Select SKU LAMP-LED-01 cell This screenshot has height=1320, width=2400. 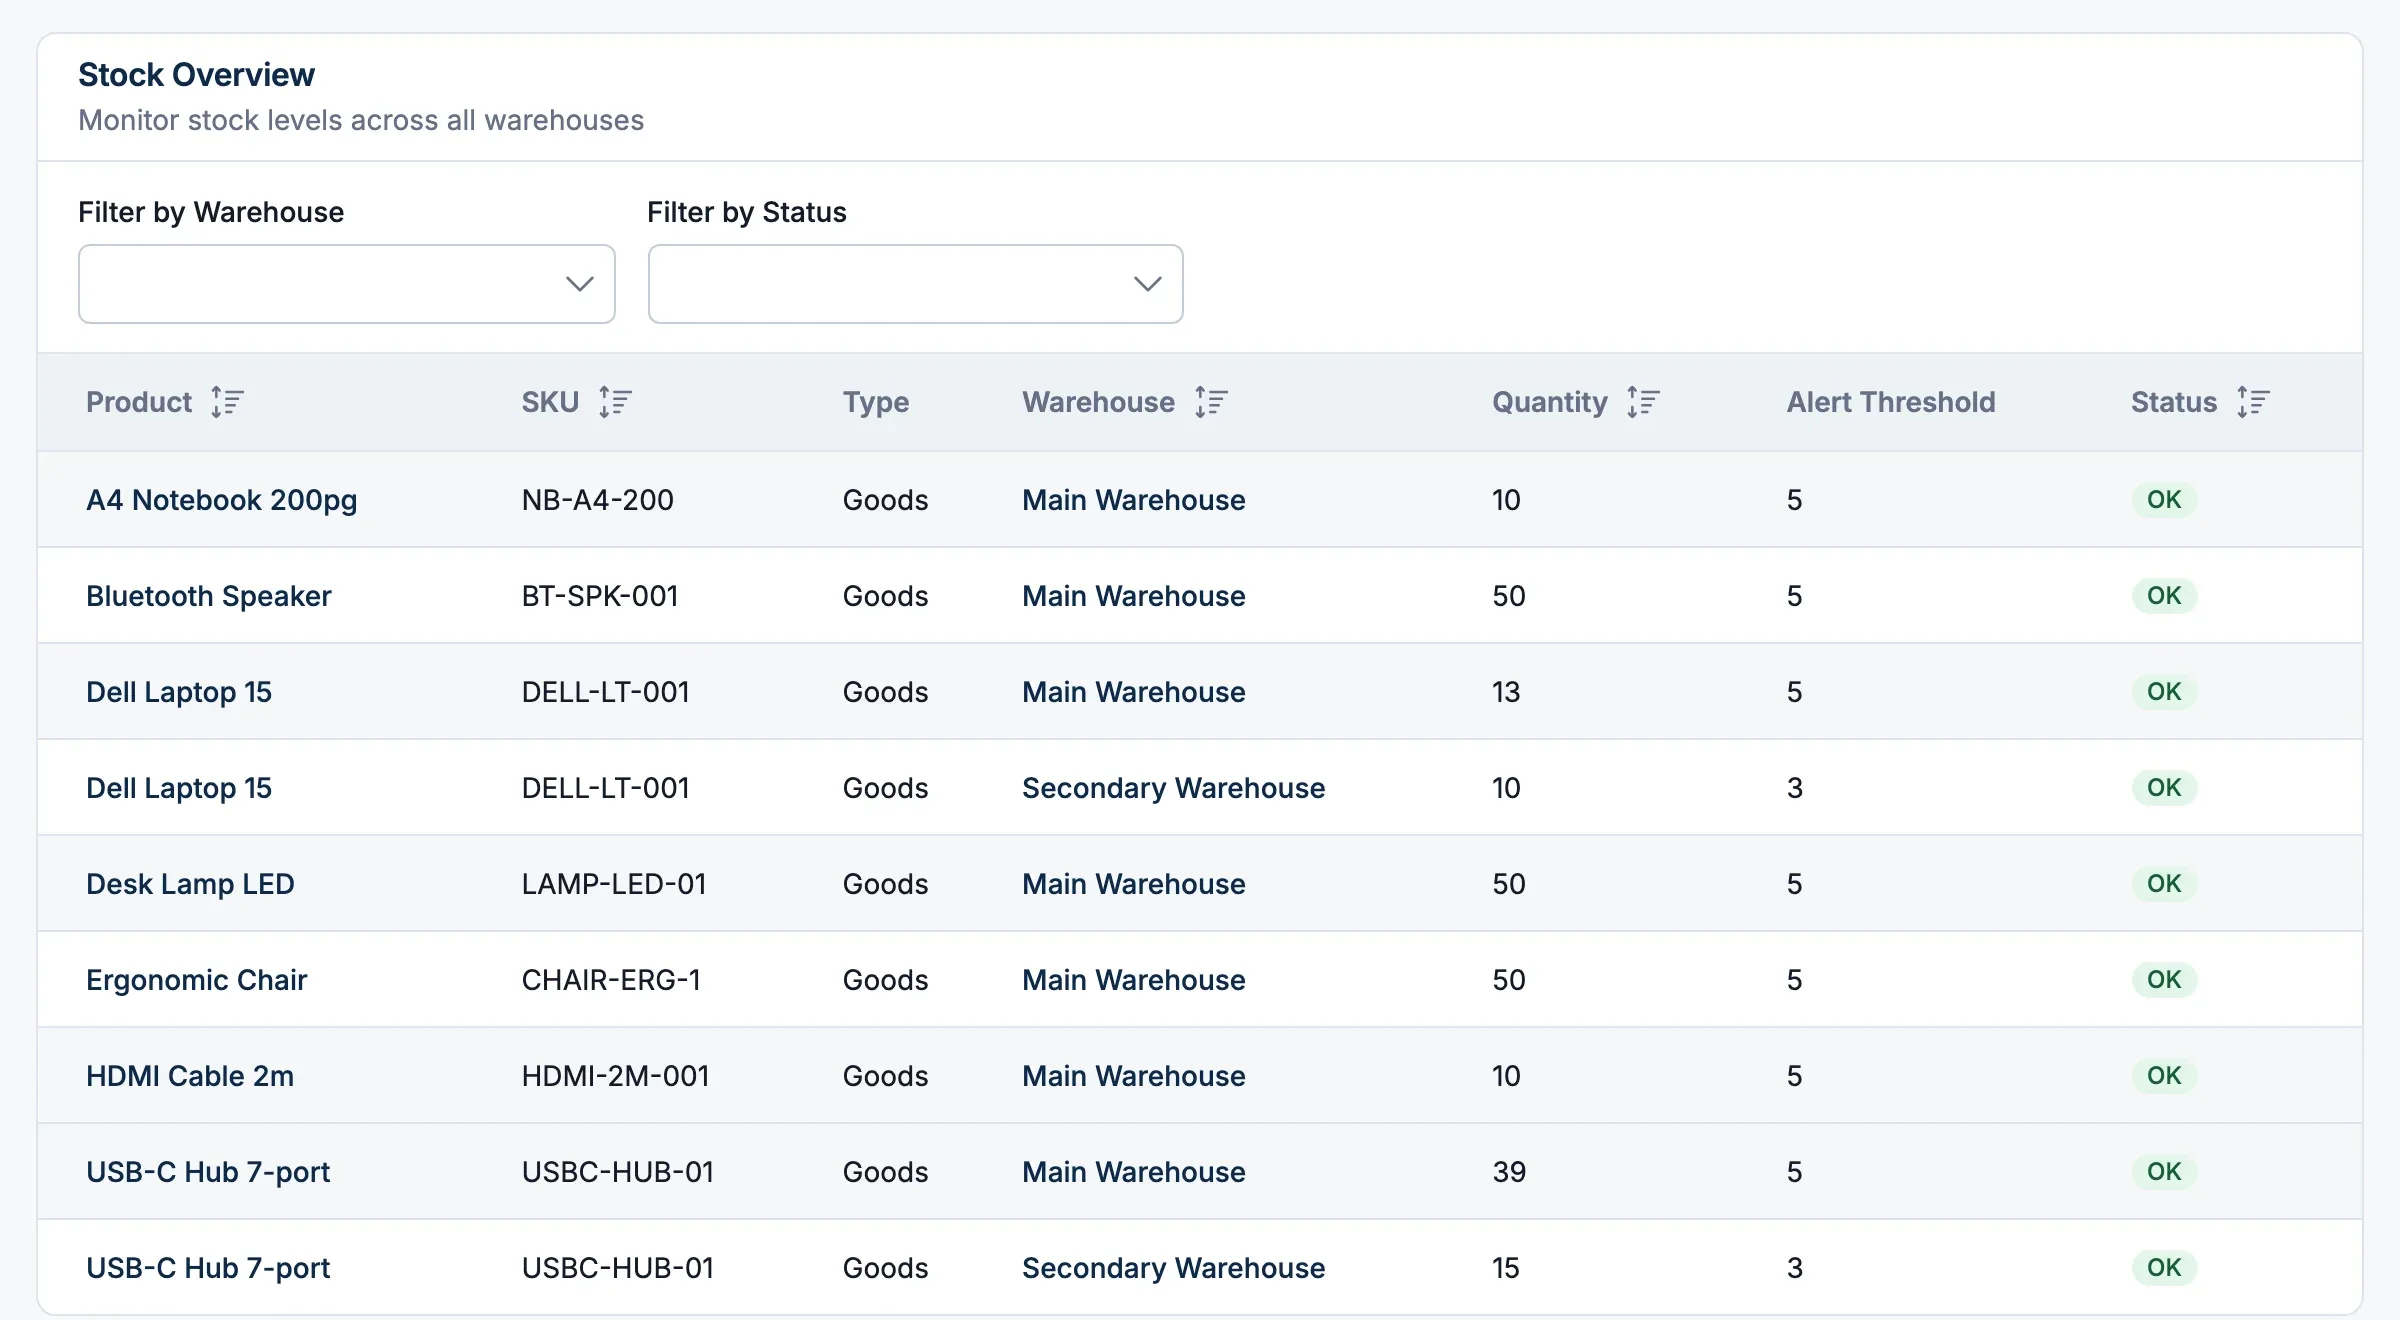coord(614,884)
